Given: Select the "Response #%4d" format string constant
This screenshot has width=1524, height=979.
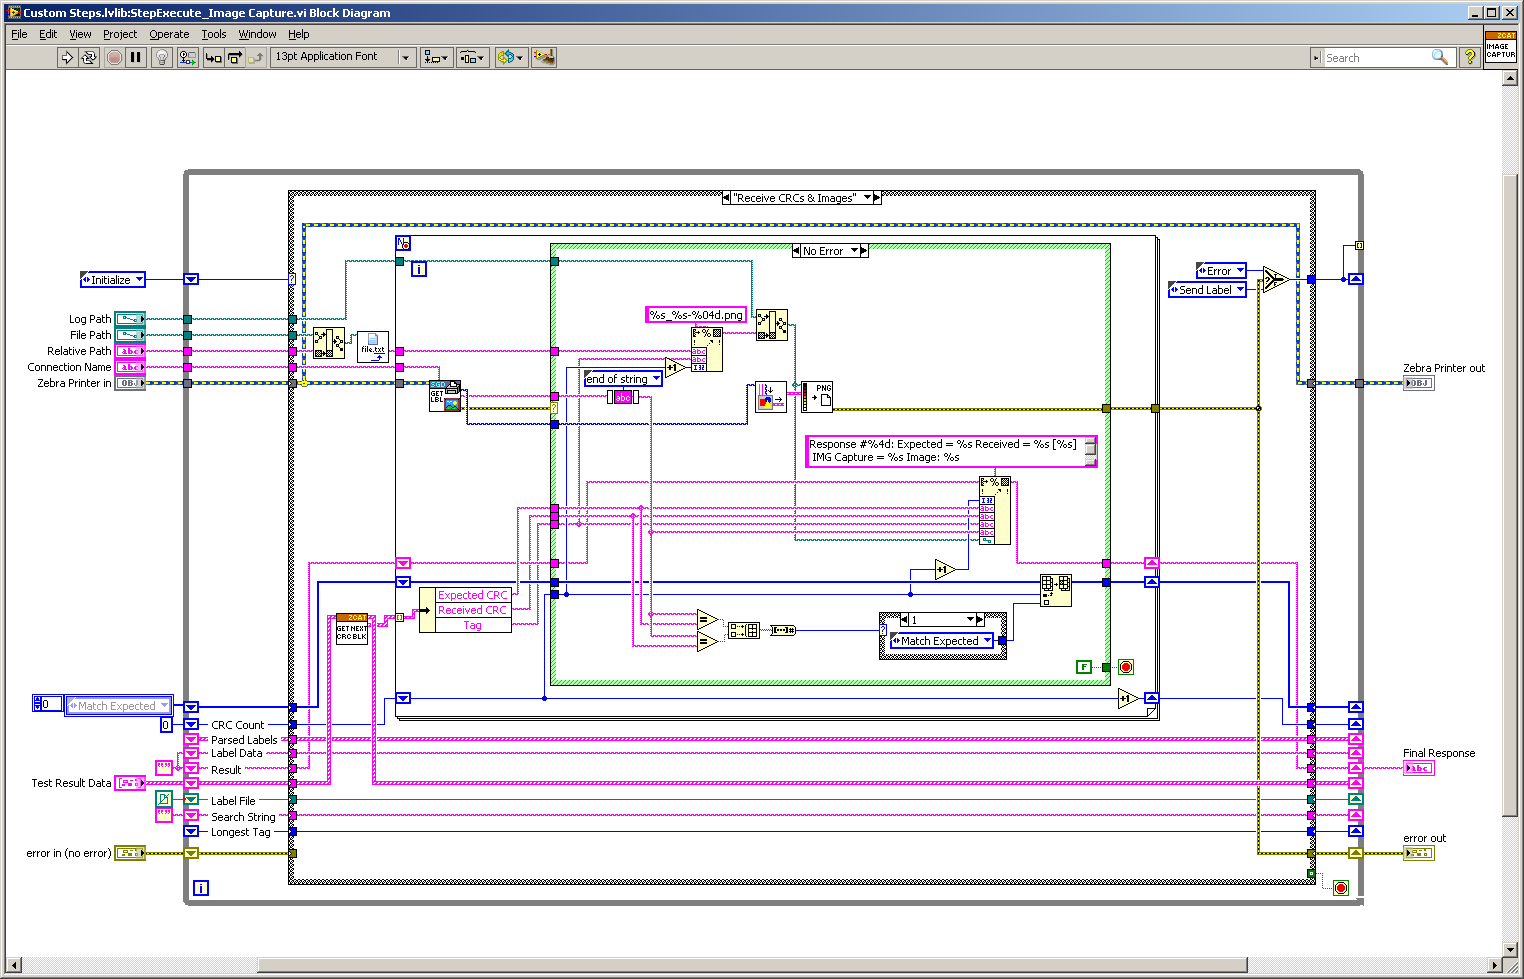Looking at the screenshot, I should [x=951, y=451].
